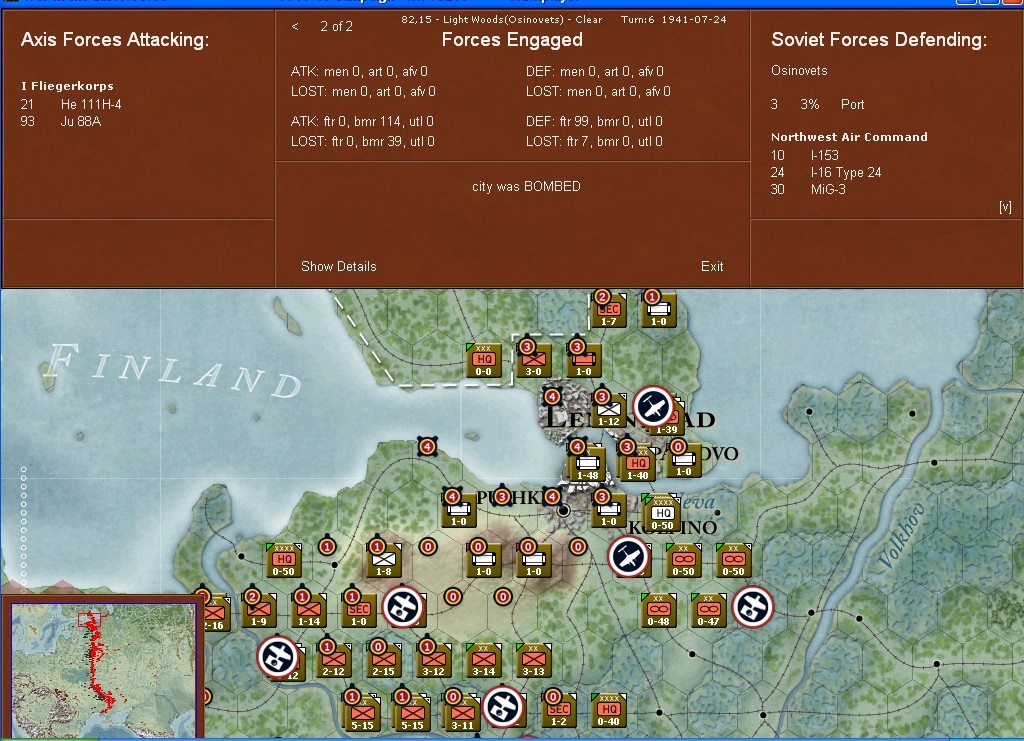
Task: Click the 'Ju 88A' aircraft row
Action: tap(61, 121)
